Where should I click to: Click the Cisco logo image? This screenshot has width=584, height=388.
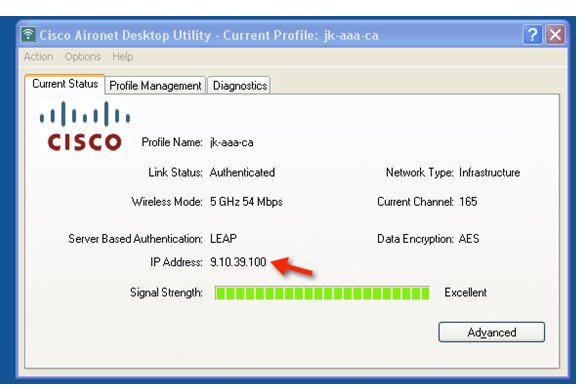pos(85,126)
